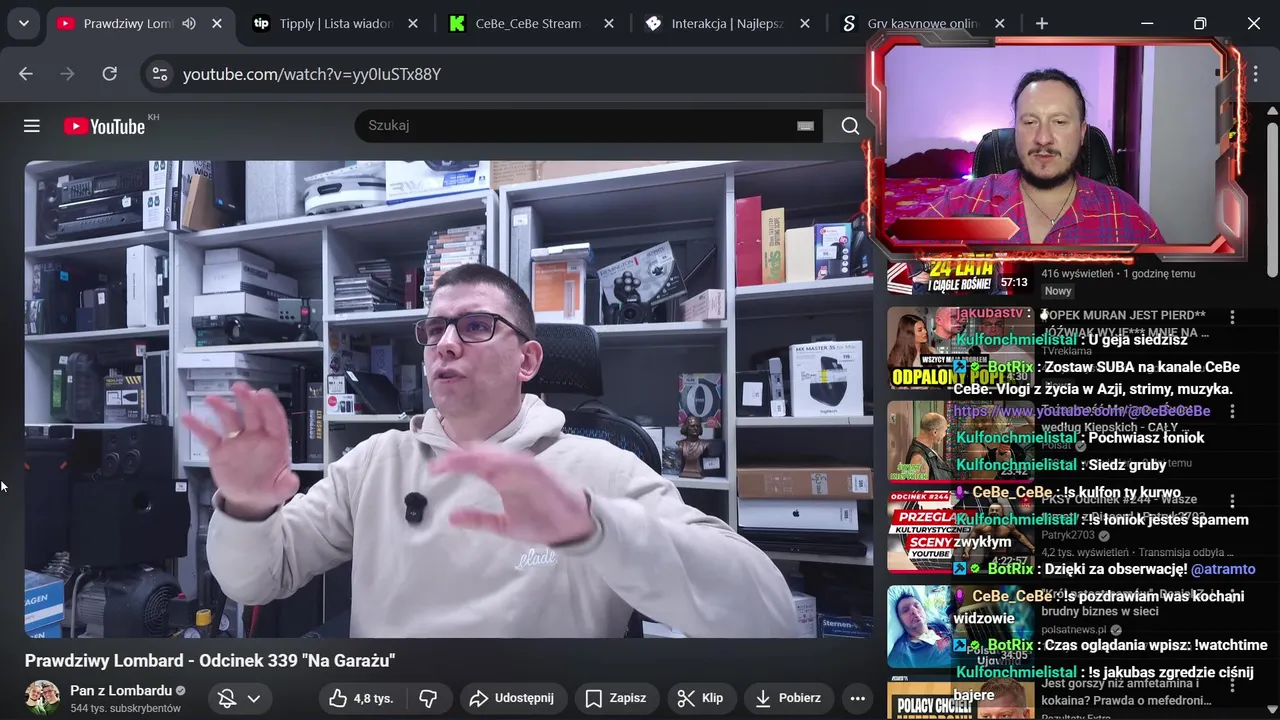Go to YouTube home via logo
This screenshot has height=720, width=1280.
[x=104, y=126]
